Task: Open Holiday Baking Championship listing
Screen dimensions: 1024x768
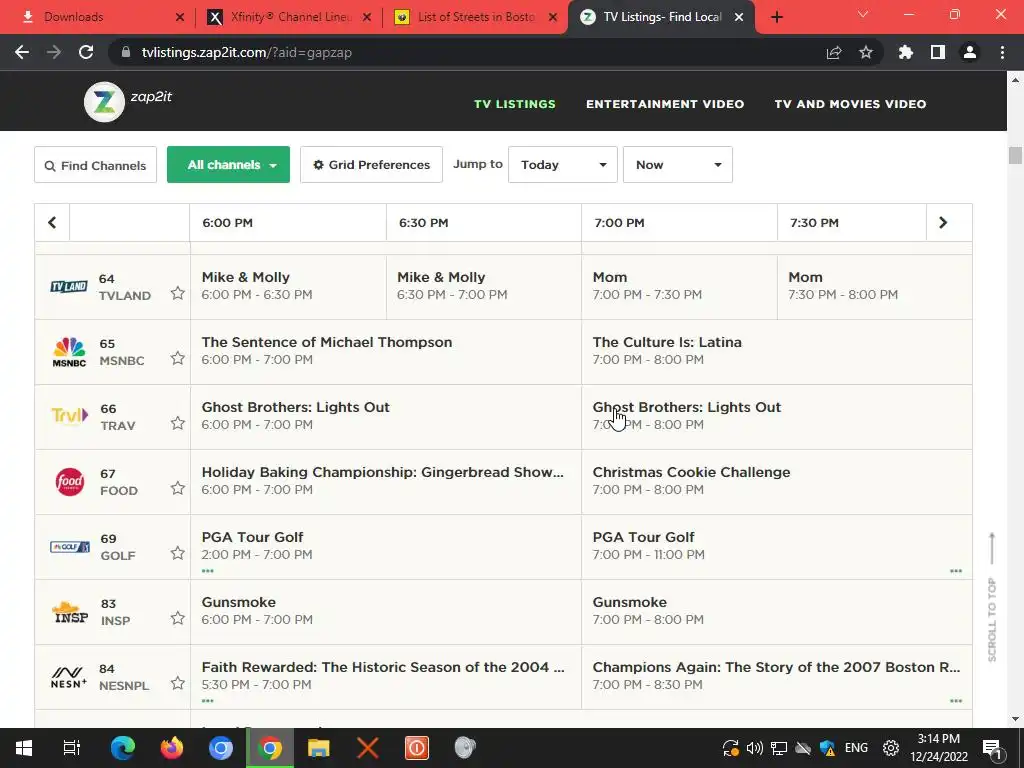Action: click(385, 481)
